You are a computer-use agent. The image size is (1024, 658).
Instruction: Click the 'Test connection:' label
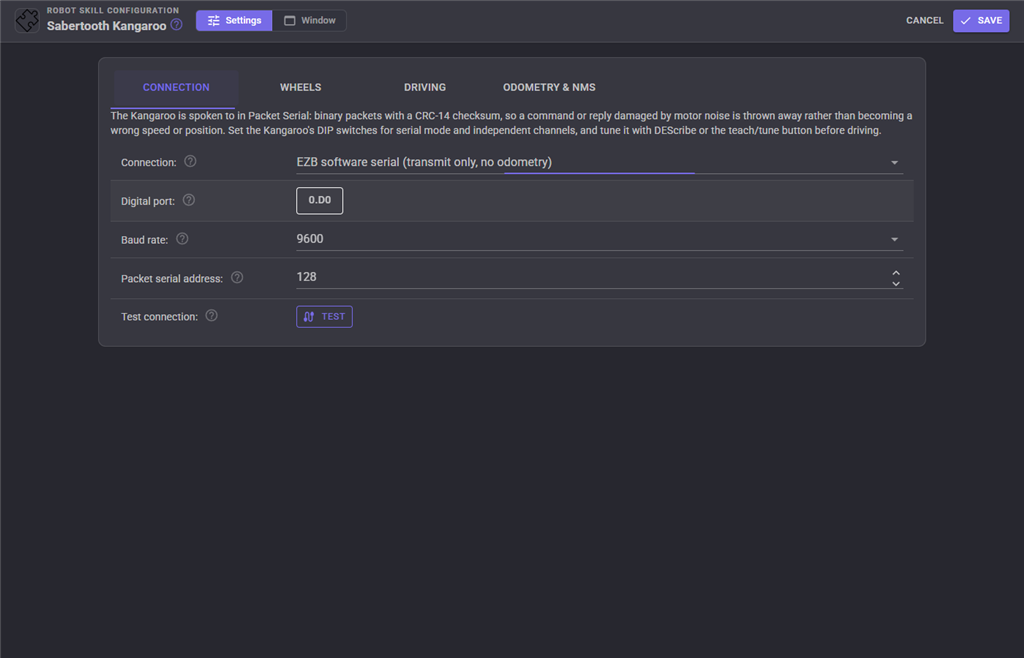(159, 317)
